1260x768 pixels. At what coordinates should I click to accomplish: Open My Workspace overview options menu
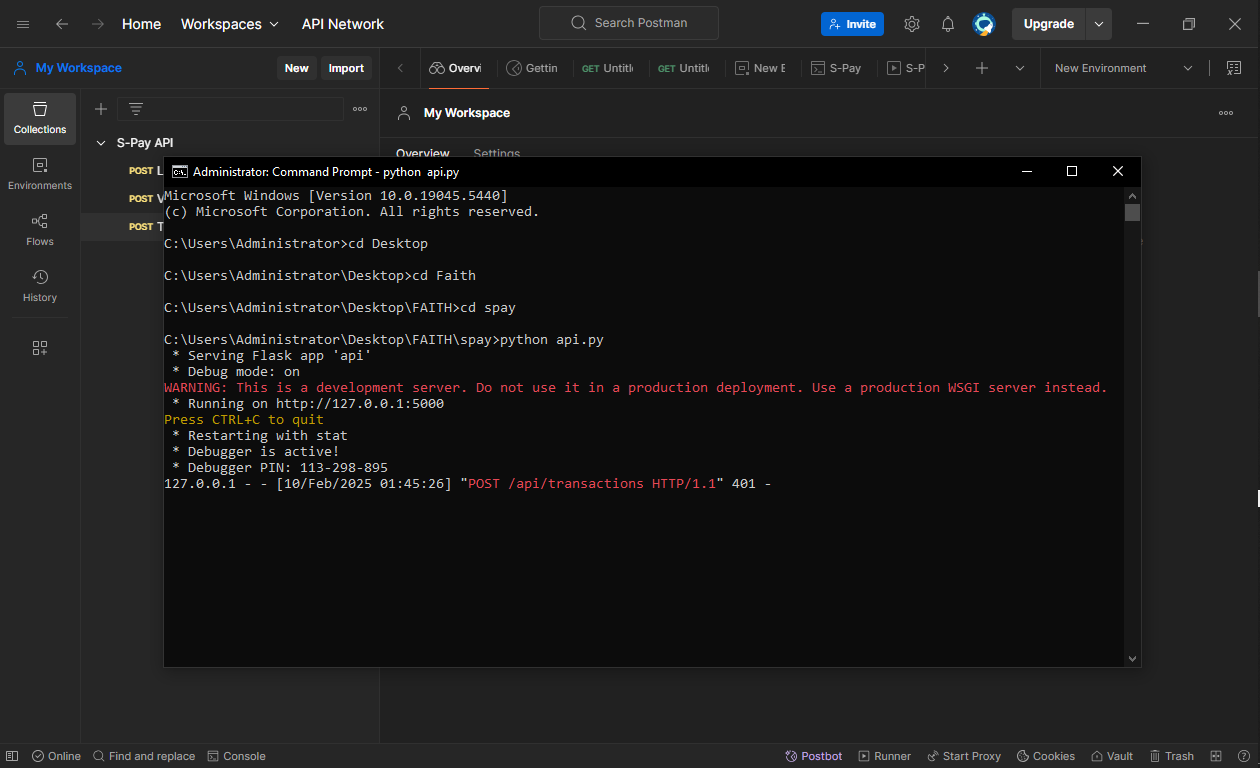(x=1226, y=113)
